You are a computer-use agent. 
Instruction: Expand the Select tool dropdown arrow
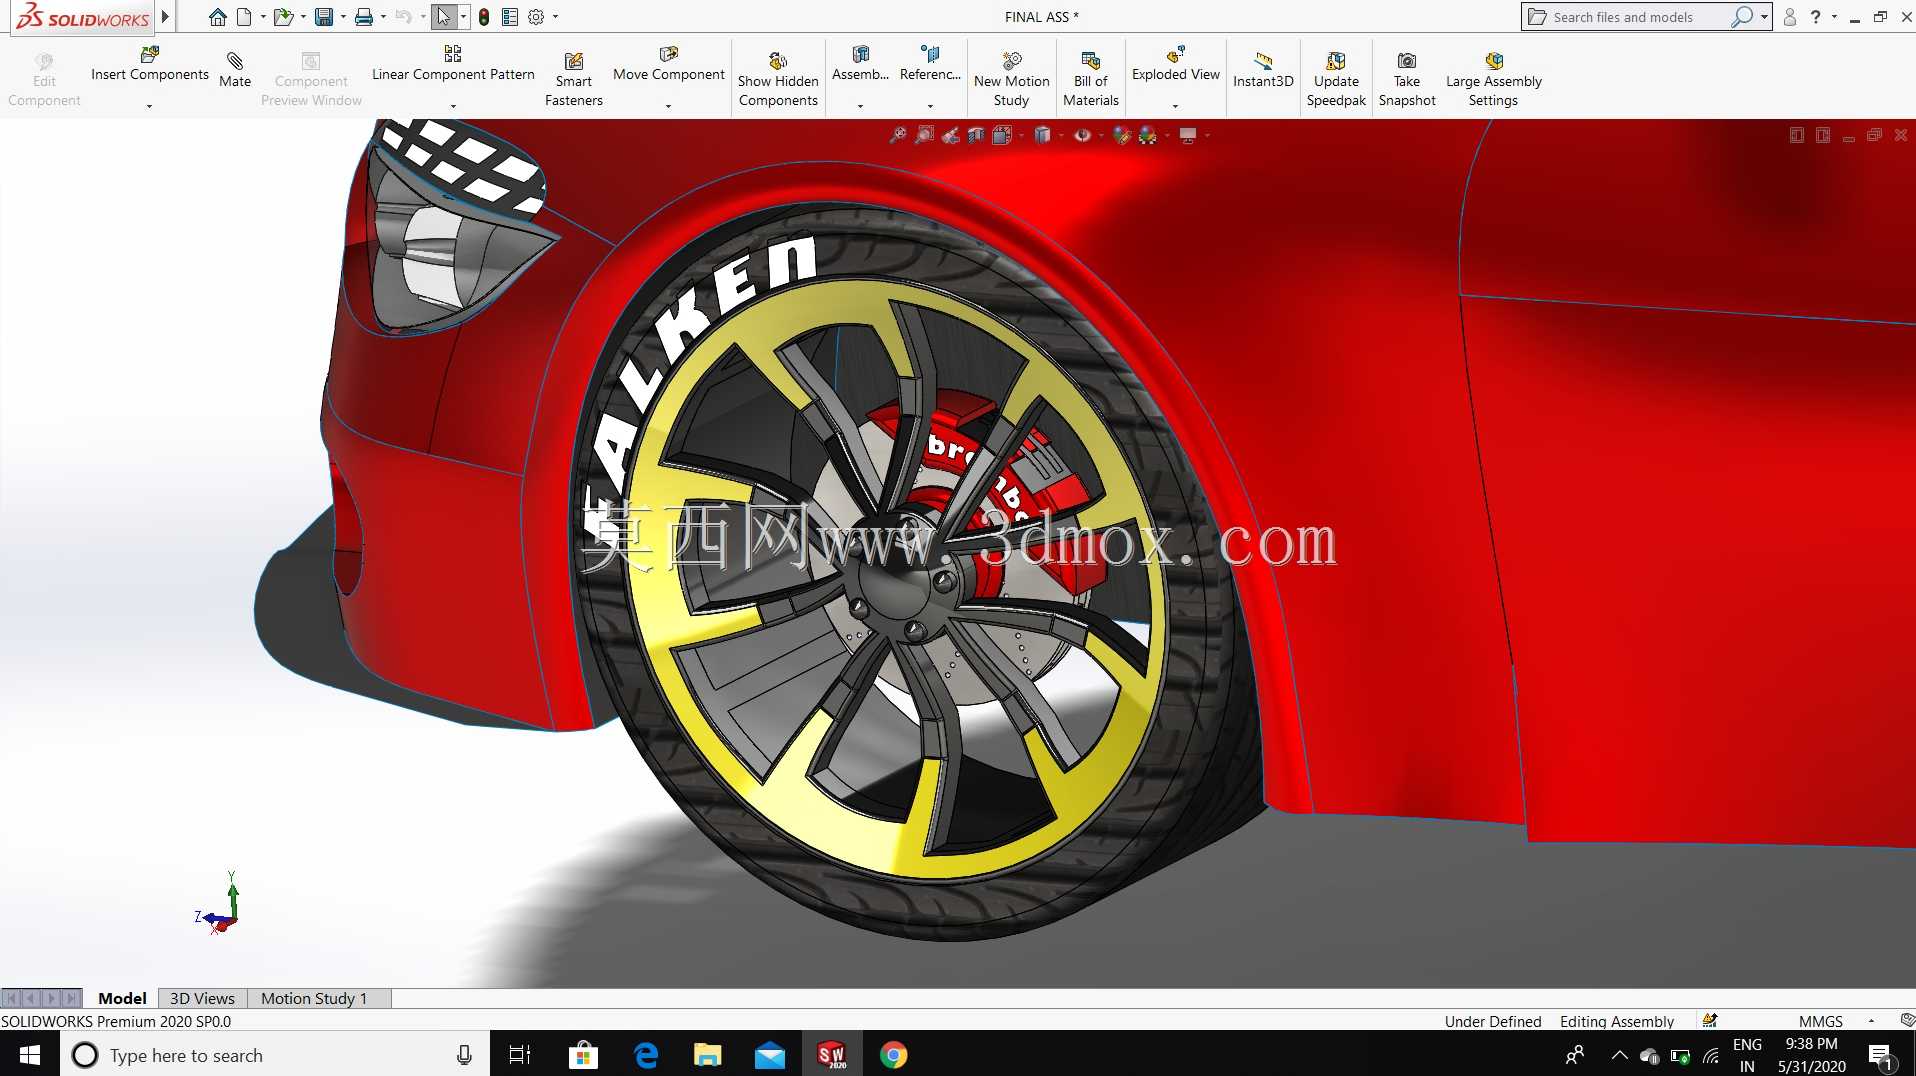(x=463, y=17)
